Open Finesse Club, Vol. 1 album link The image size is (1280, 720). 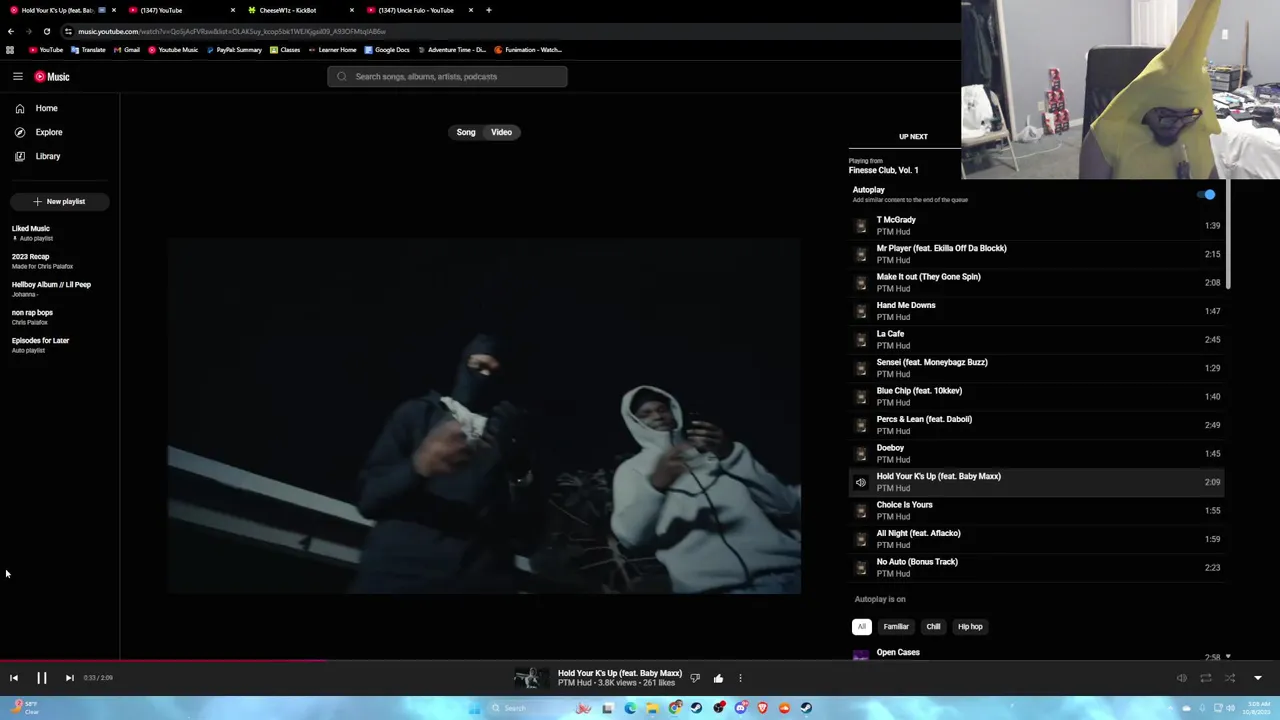[x=883, y=170]
